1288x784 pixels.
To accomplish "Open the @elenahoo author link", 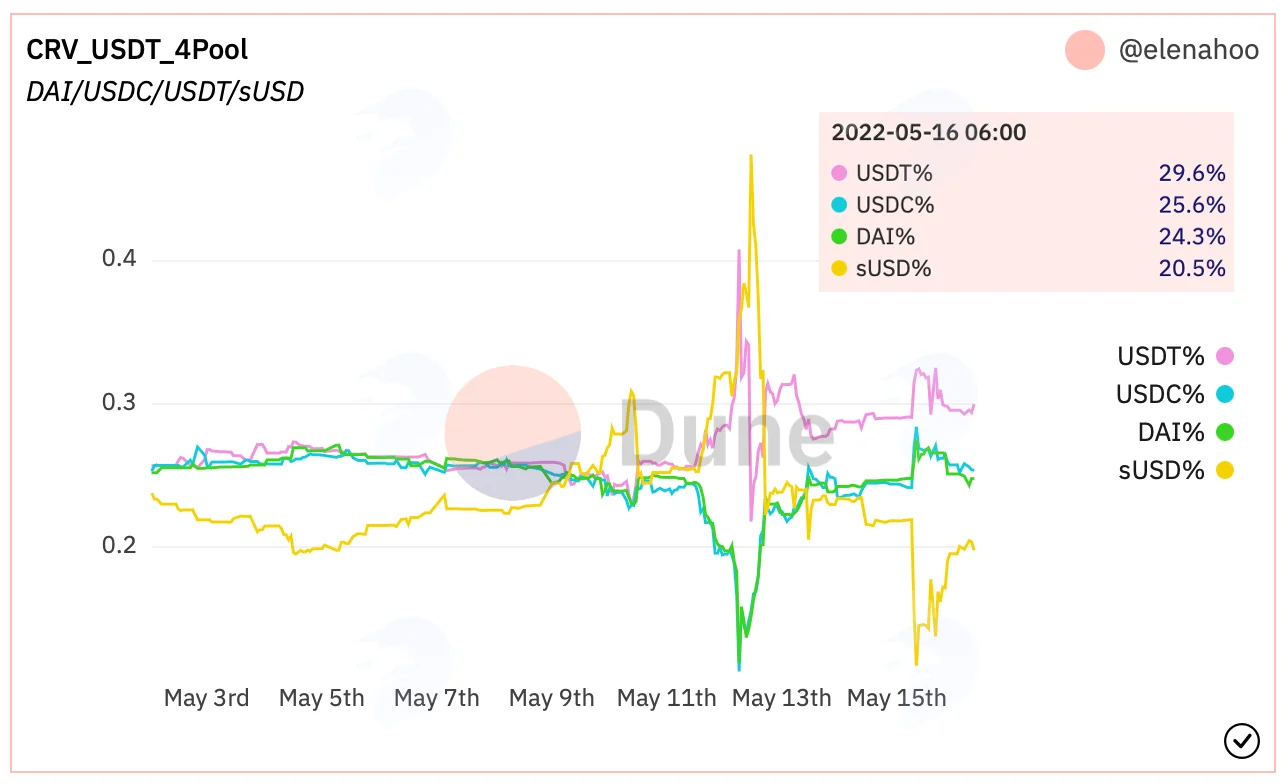I will pos(1188,50).
